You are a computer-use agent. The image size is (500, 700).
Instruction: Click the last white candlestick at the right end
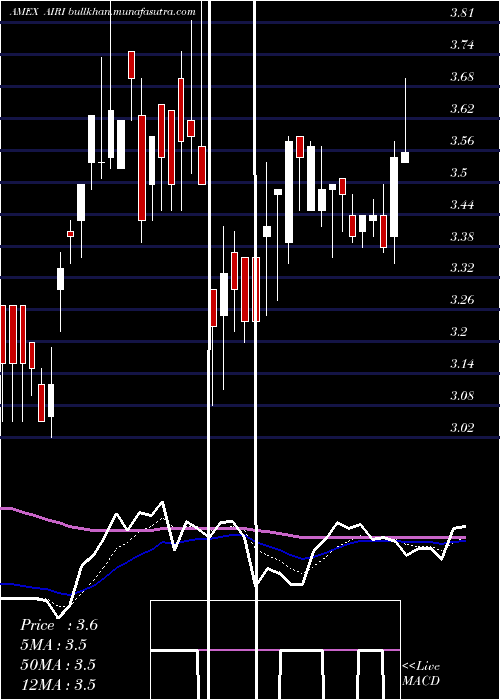(405, 157)
